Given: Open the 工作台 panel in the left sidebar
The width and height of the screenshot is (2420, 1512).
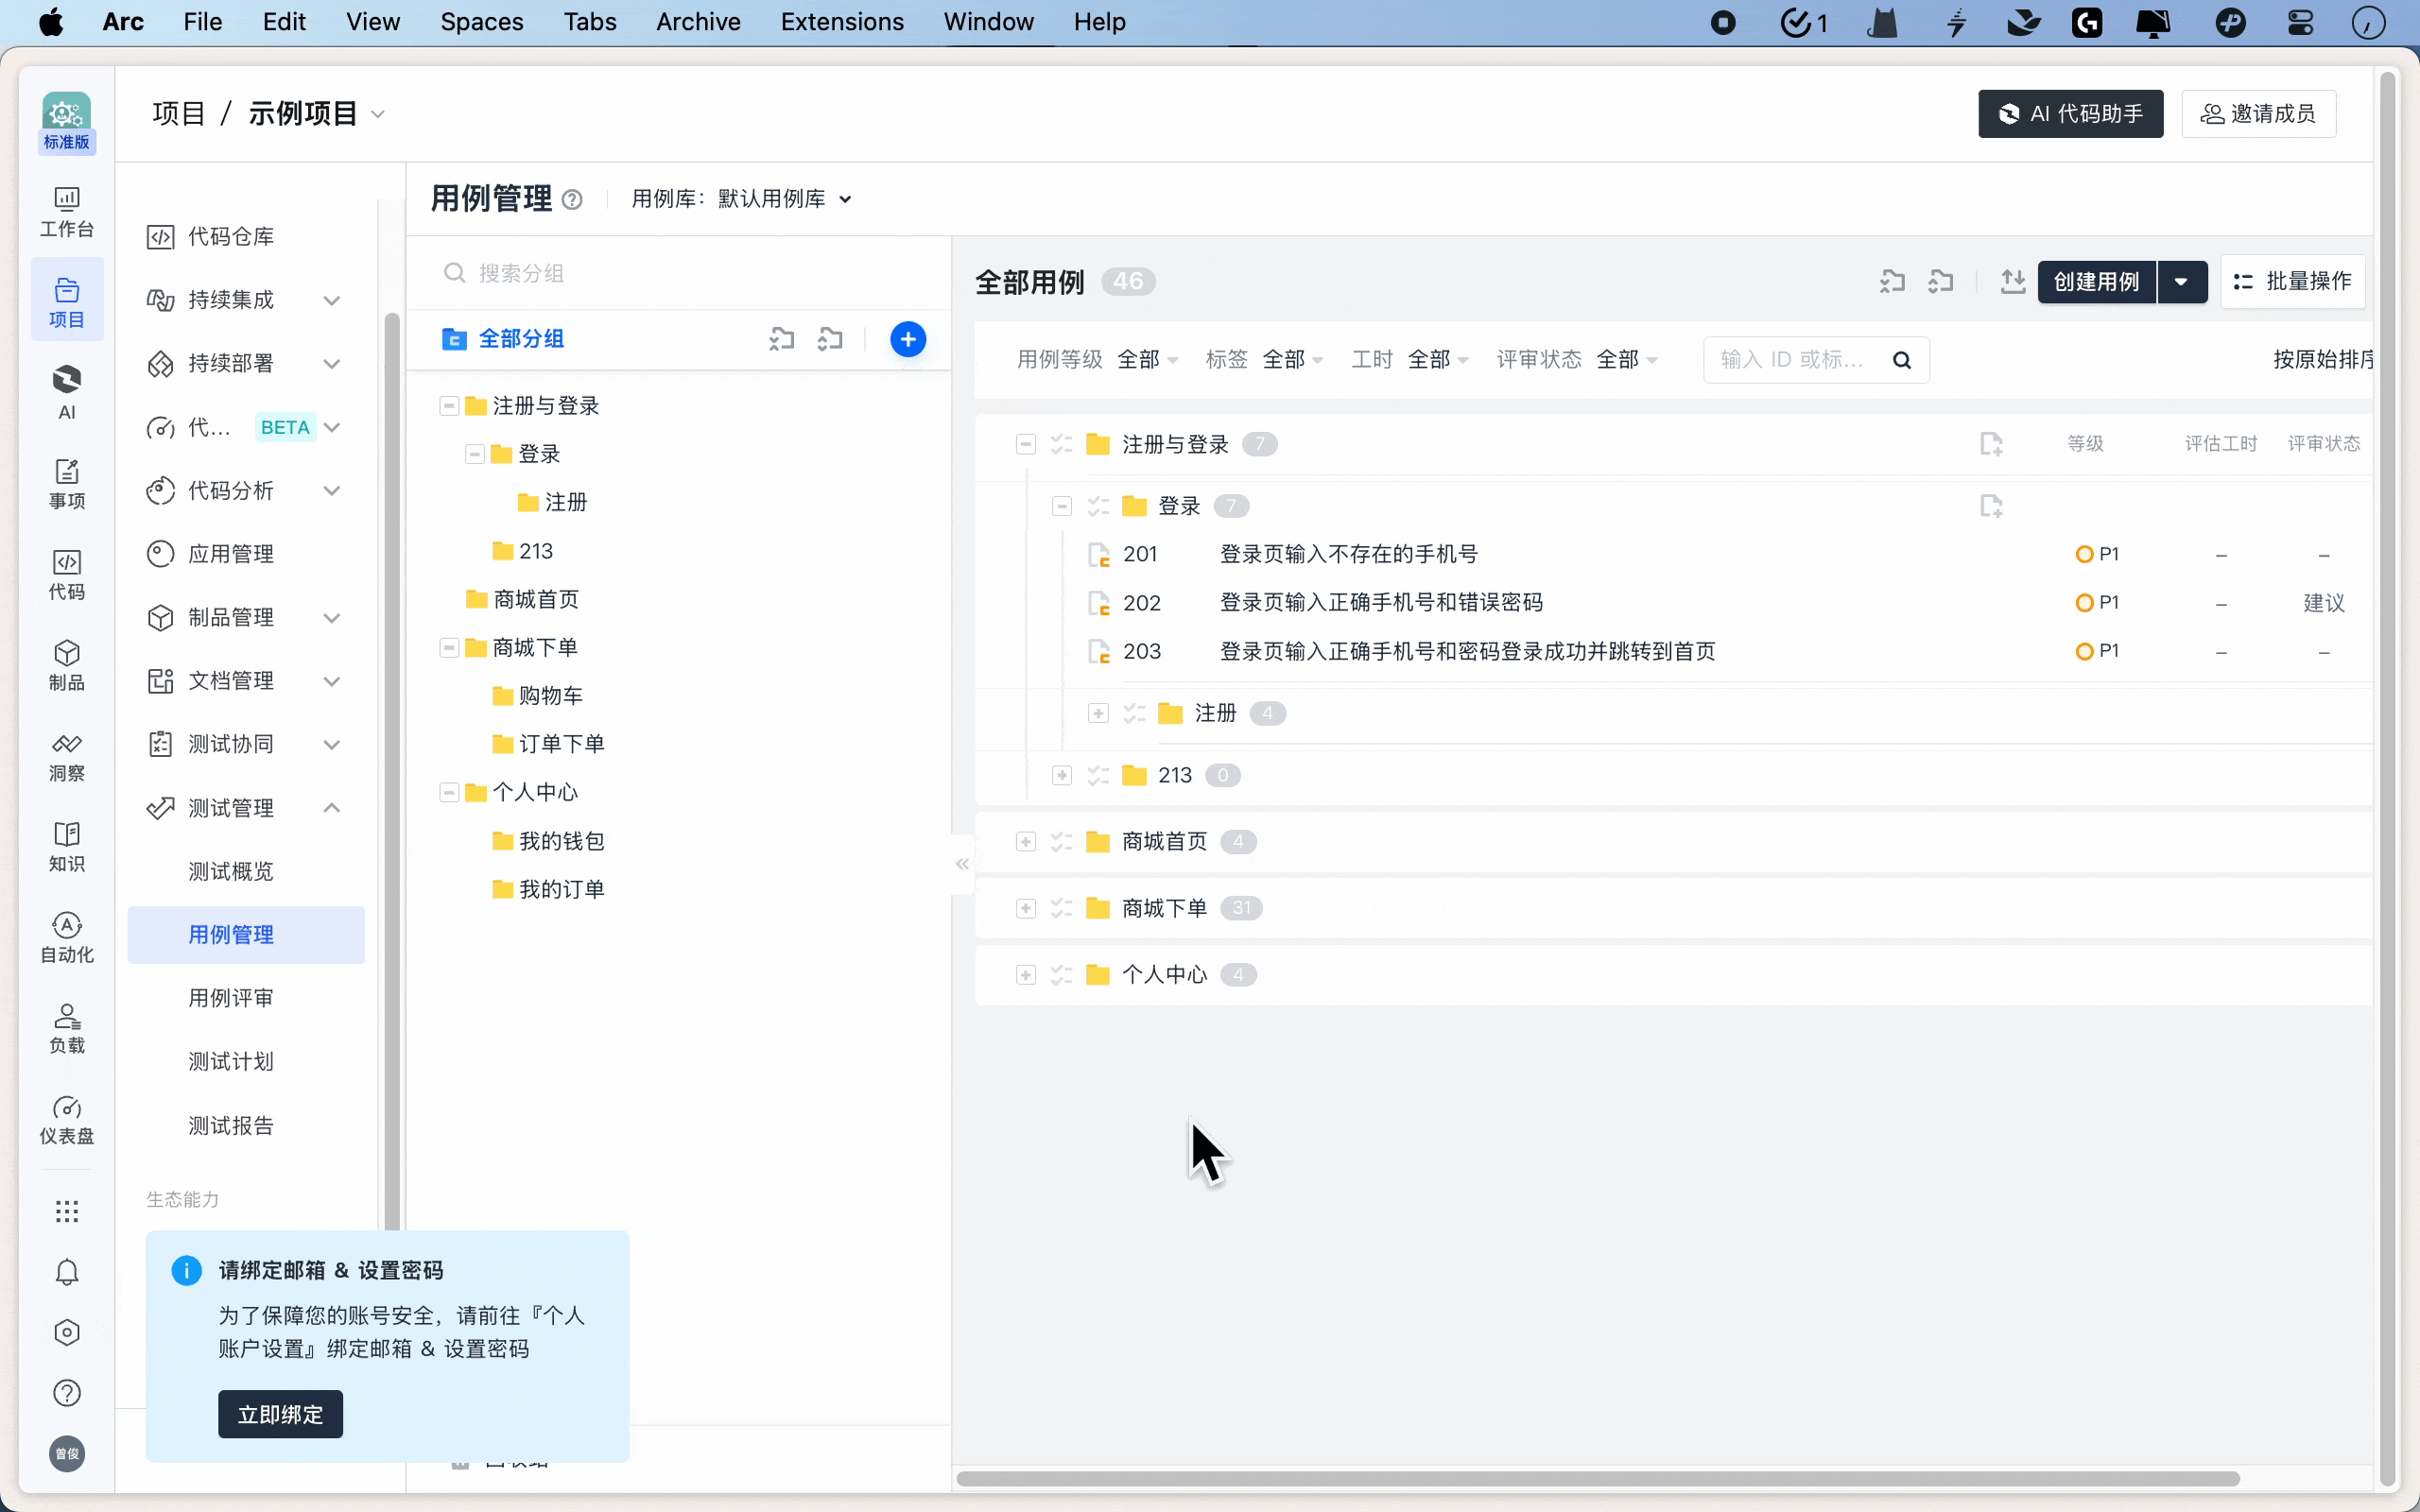Looking at the screenshot, I should [x=66, y=212].
